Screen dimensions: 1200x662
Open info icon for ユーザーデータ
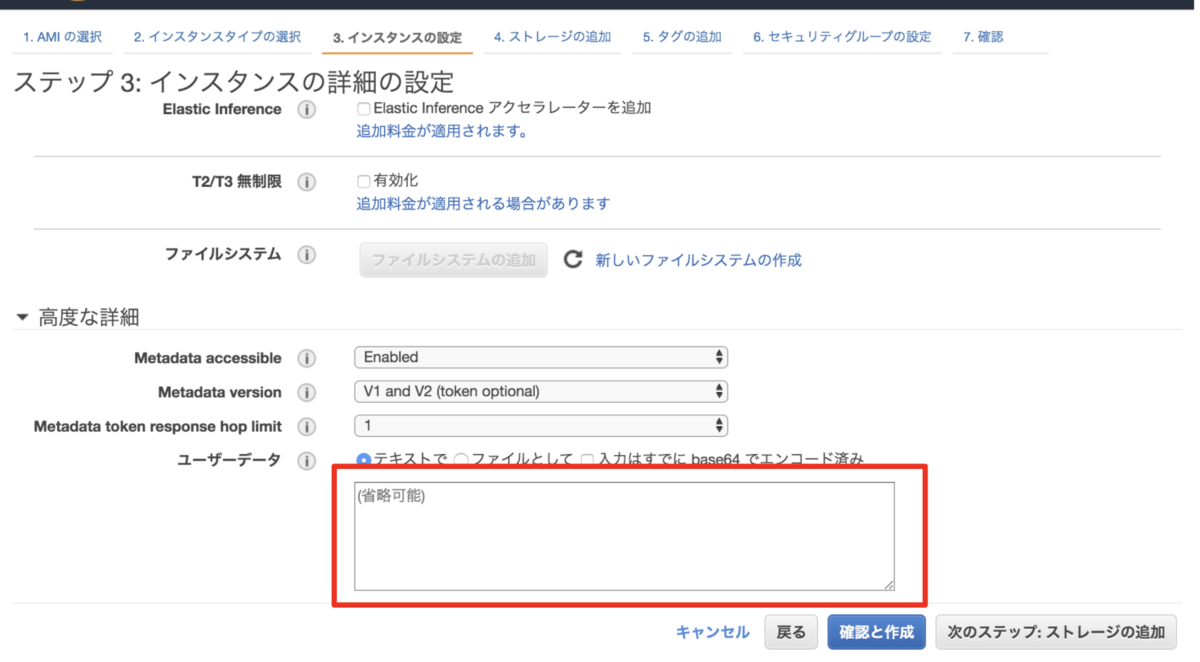click(307, 461)
